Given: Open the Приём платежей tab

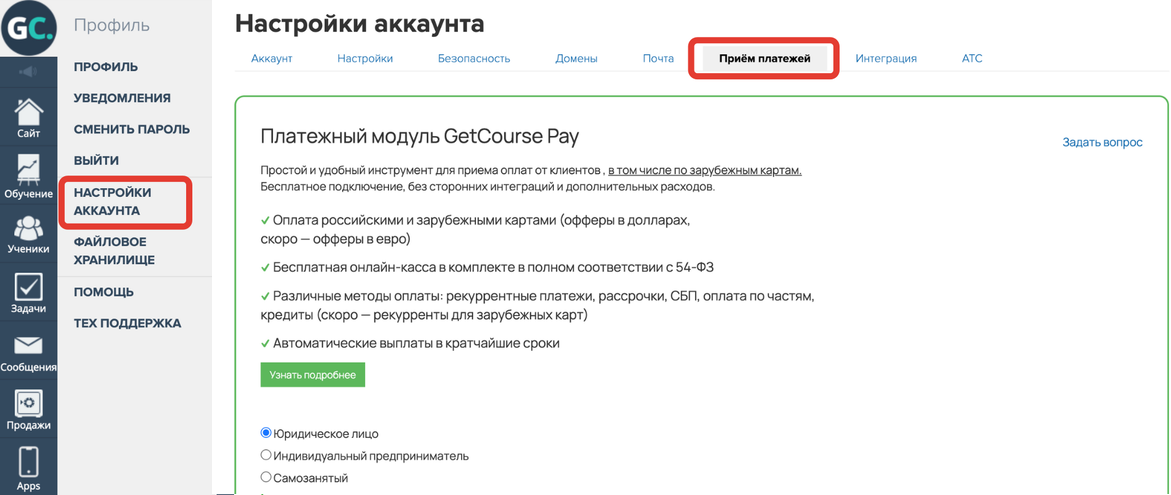Looking at the screenshot, I should pyautogui.click(x=764, y=58).
